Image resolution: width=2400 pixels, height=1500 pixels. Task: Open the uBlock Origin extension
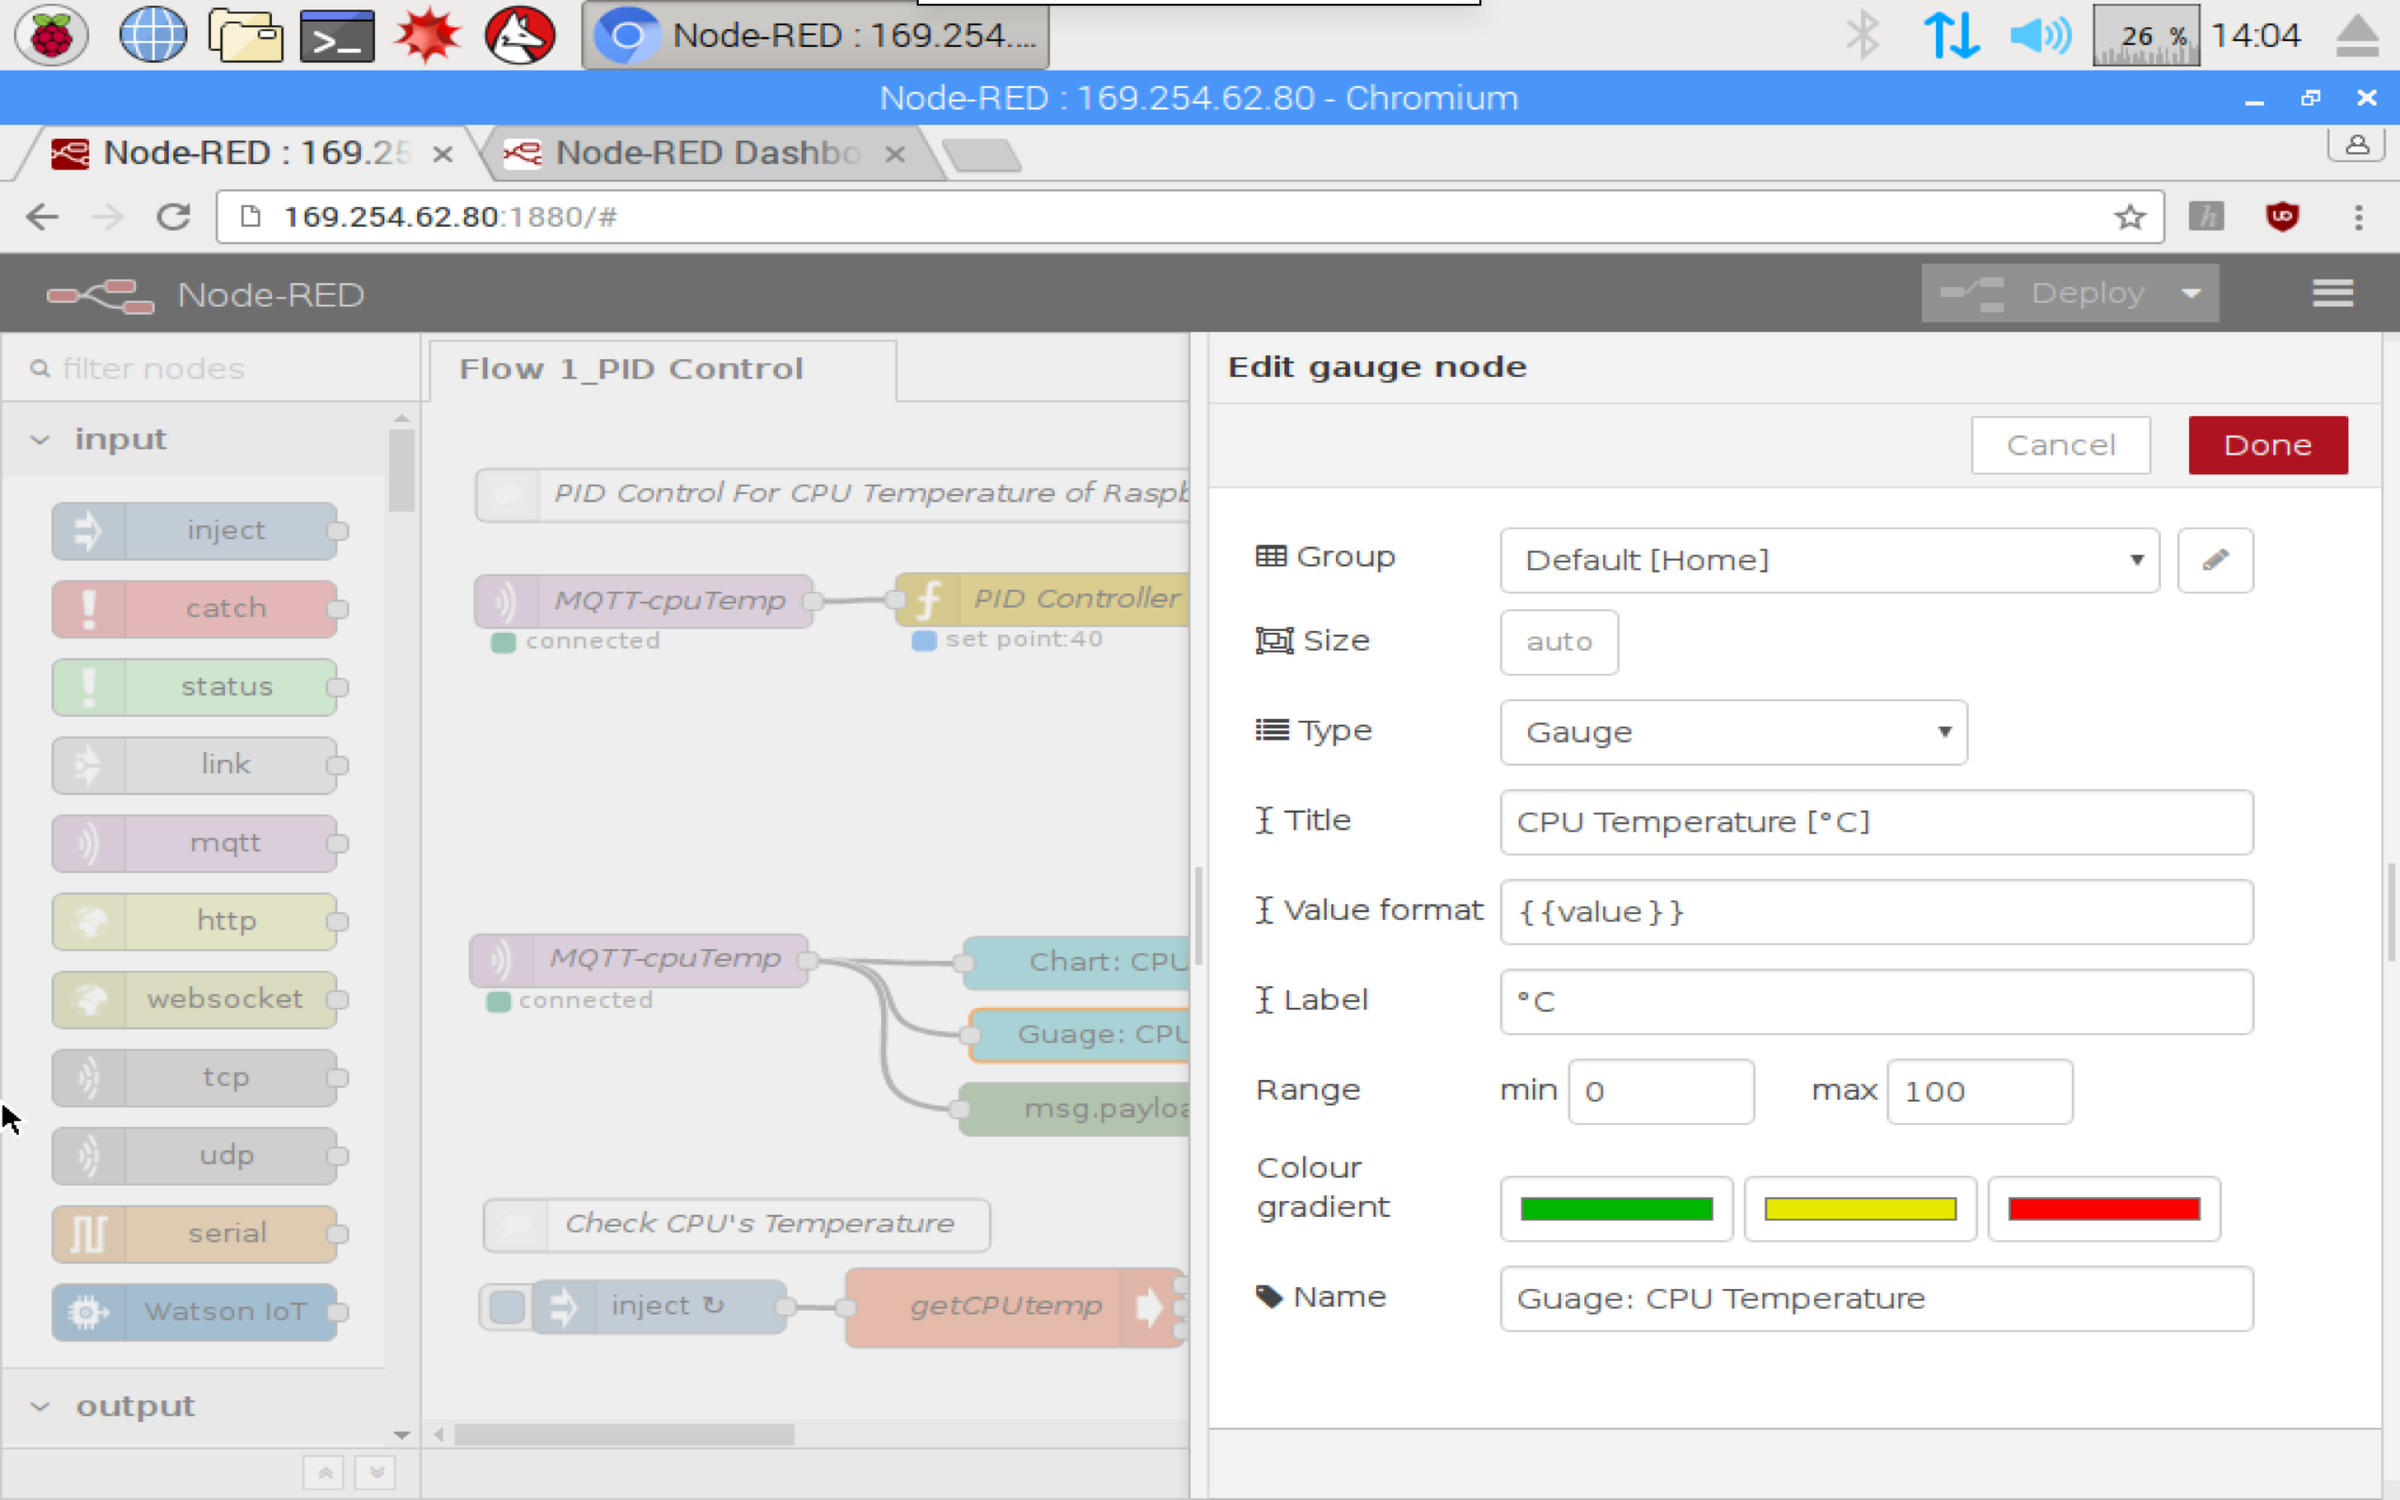tap(2281, 216)
